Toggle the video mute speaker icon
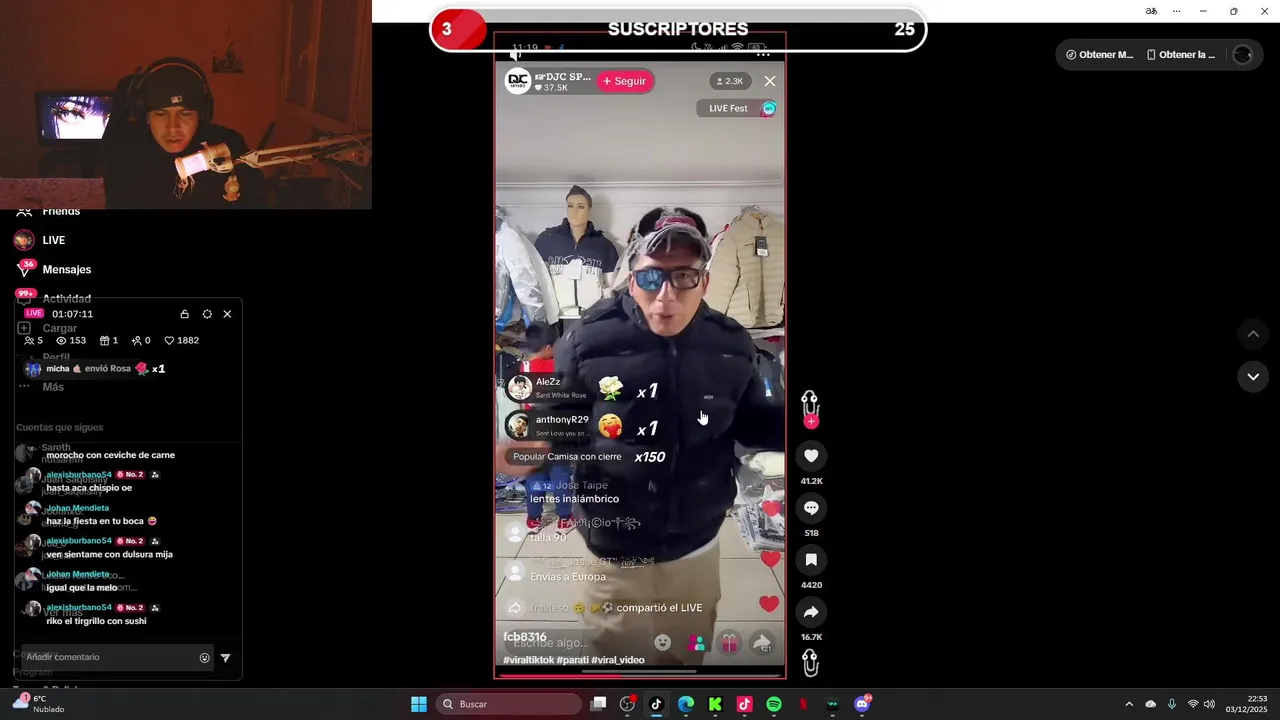This screenshot has width=1280, height=720. [x=516, y=55]
